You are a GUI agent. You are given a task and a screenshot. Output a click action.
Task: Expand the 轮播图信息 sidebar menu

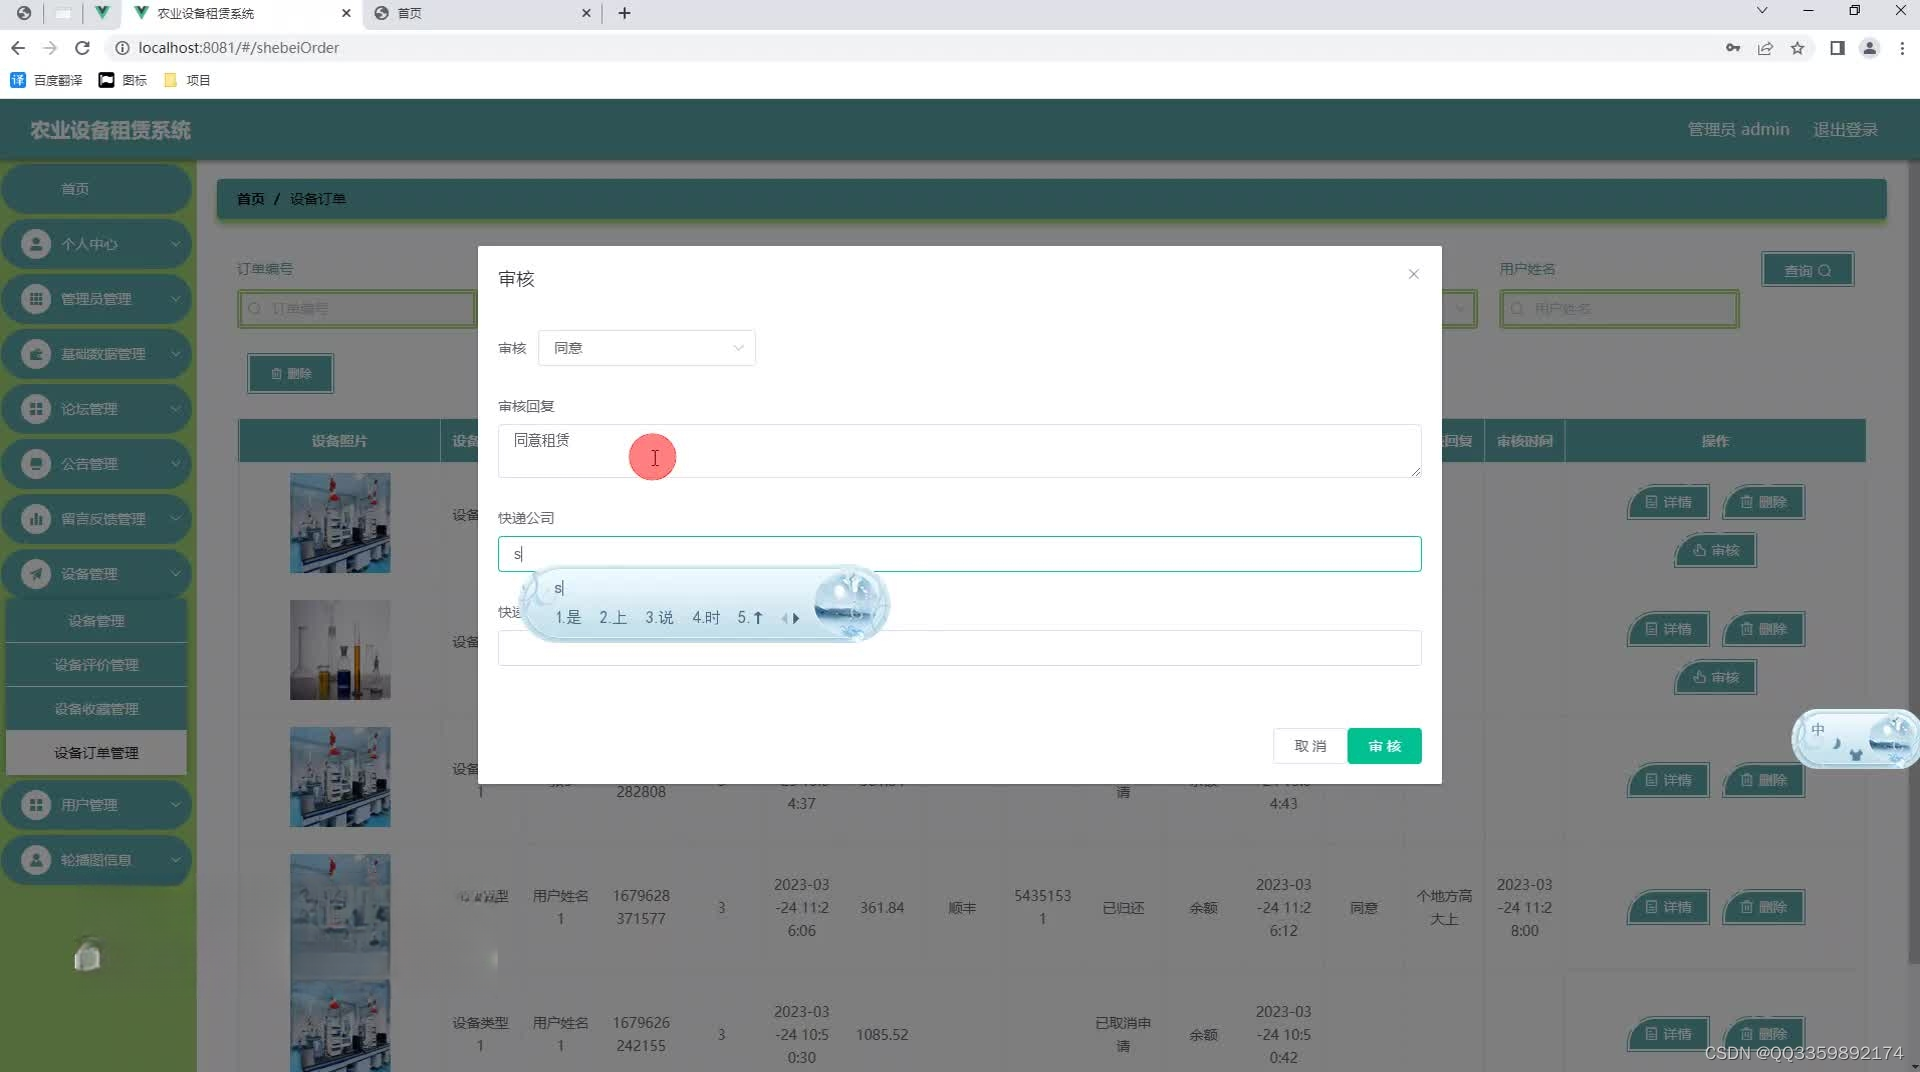[96, 860]
